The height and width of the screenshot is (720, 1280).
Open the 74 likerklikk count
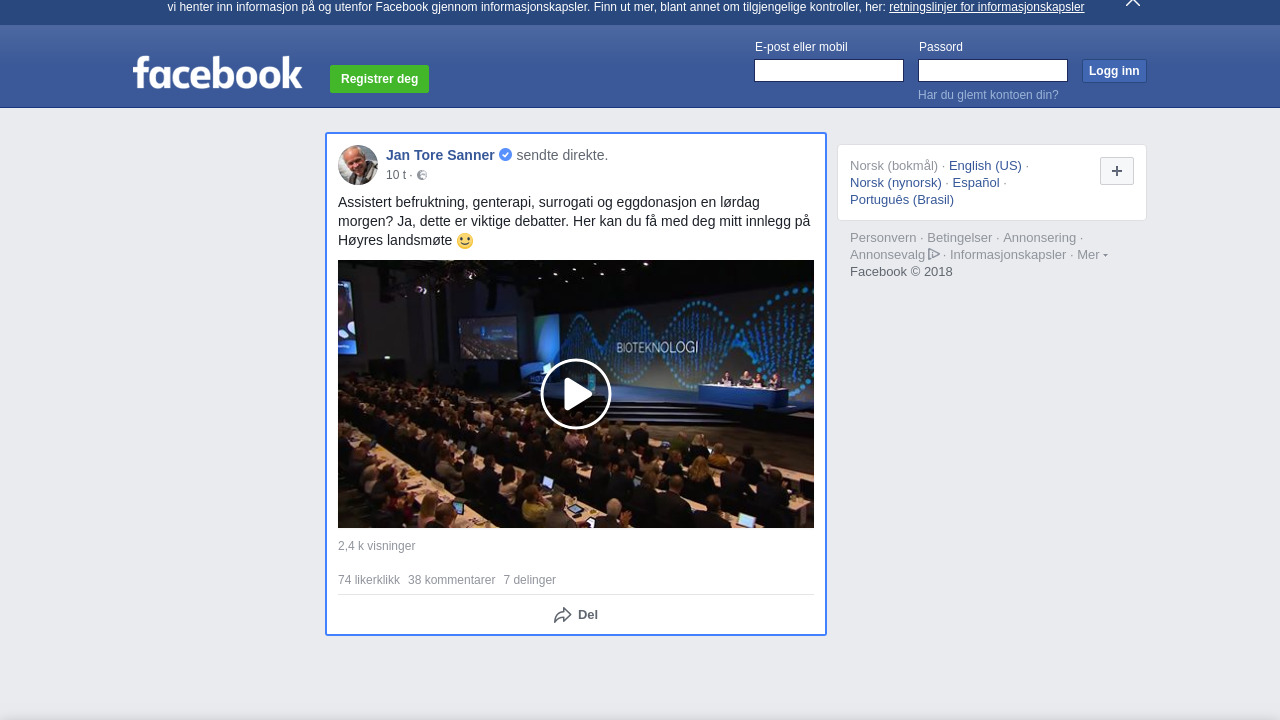(369, 580)
